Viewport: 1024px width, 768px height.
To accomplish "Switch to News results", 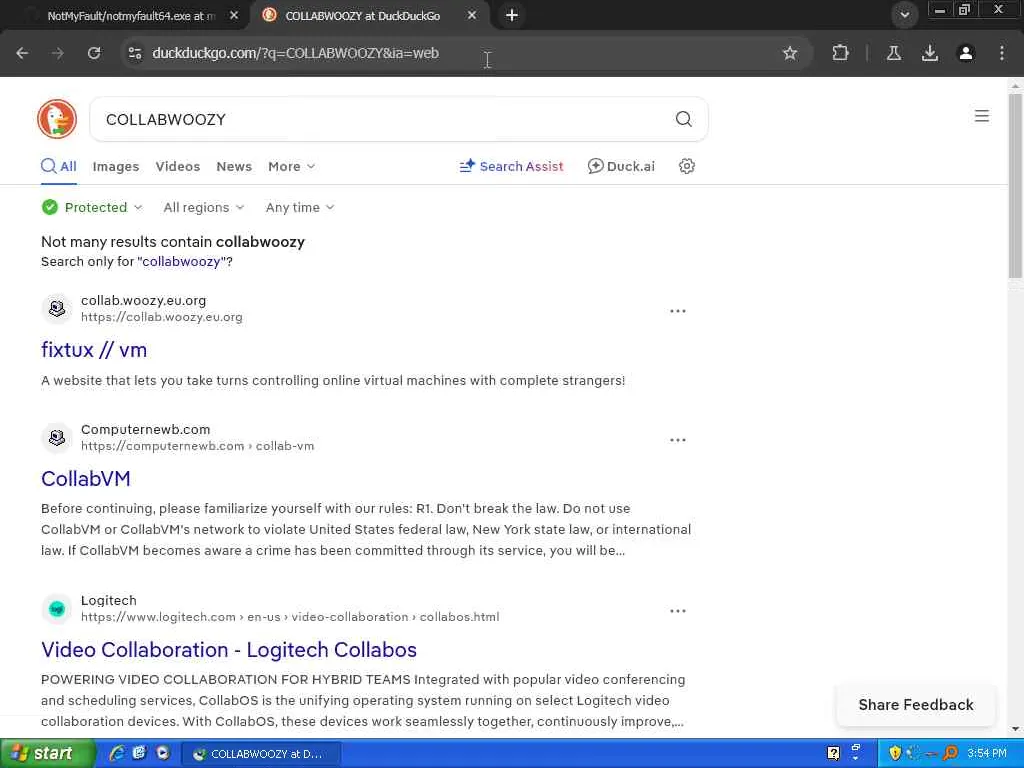I will 234,167.
